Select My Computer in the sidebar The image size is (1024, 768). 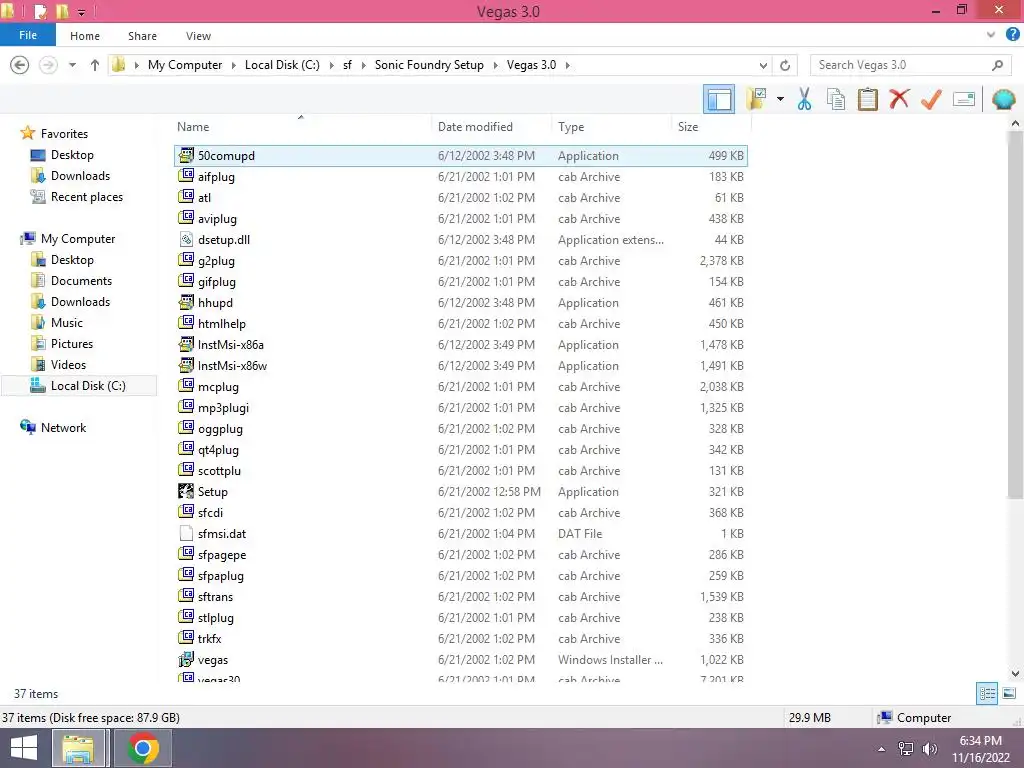tap(78, 238)
